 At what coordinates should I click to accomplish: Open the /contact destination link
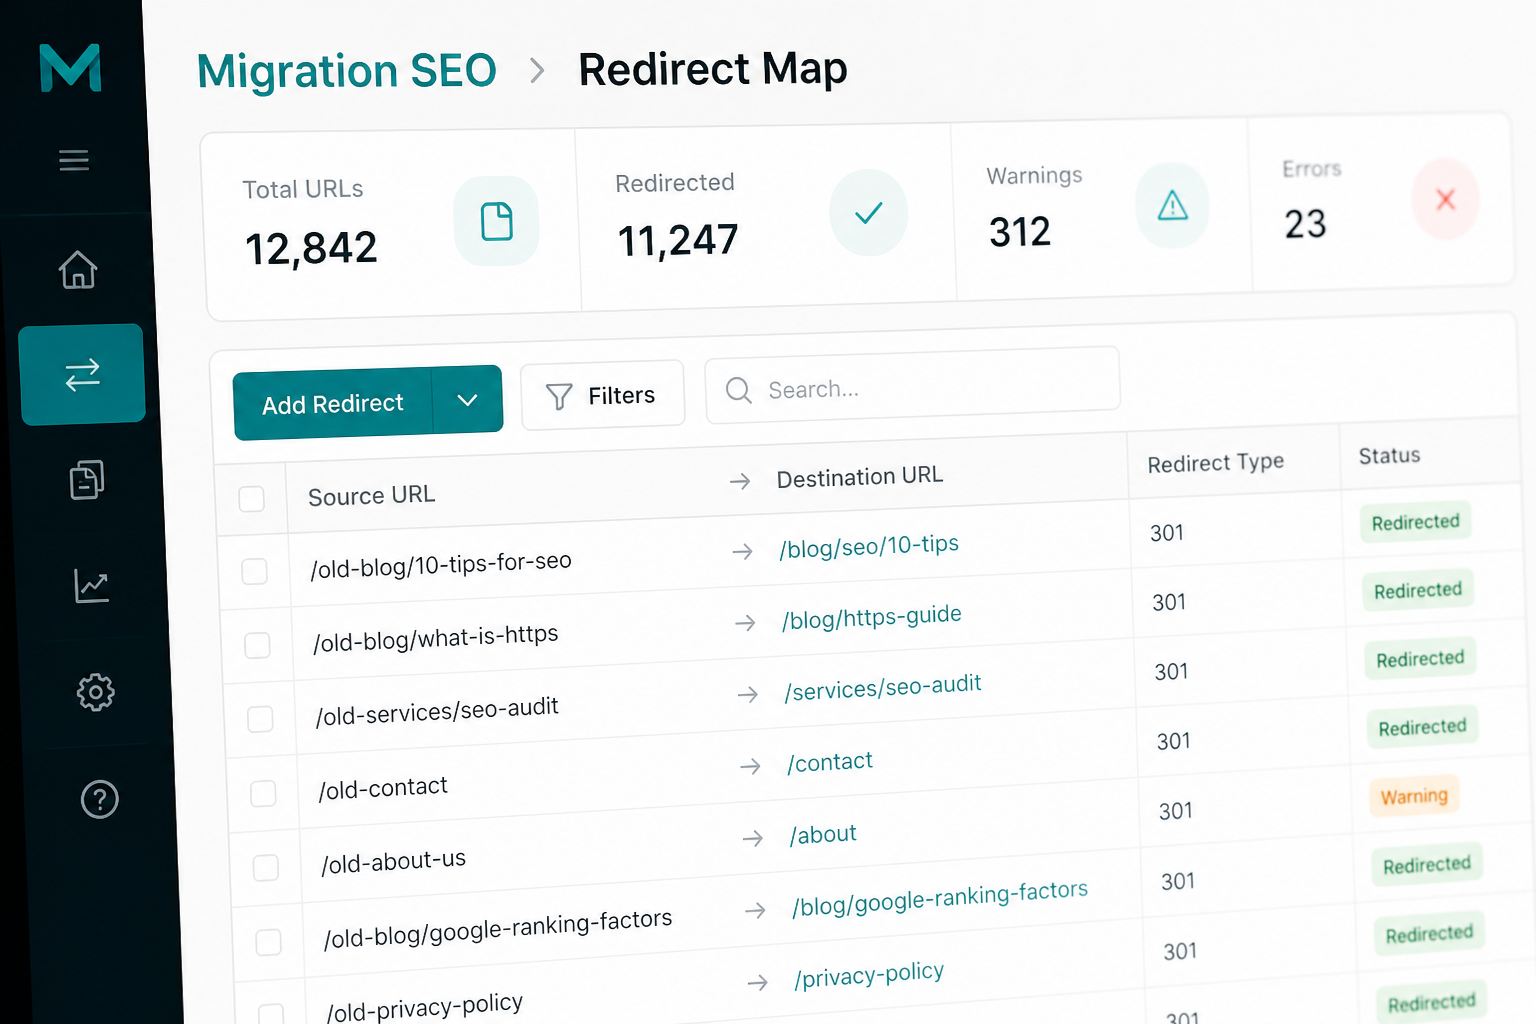(830, 763)
